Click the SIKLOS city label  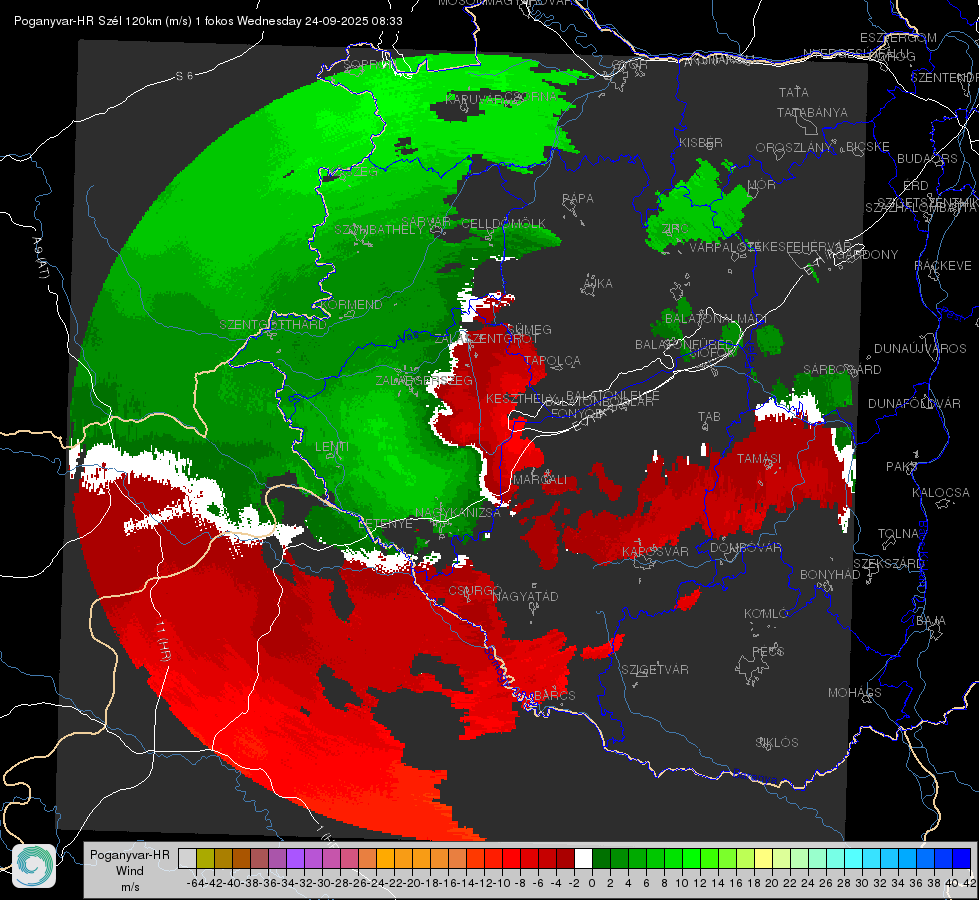pos(777,743)
